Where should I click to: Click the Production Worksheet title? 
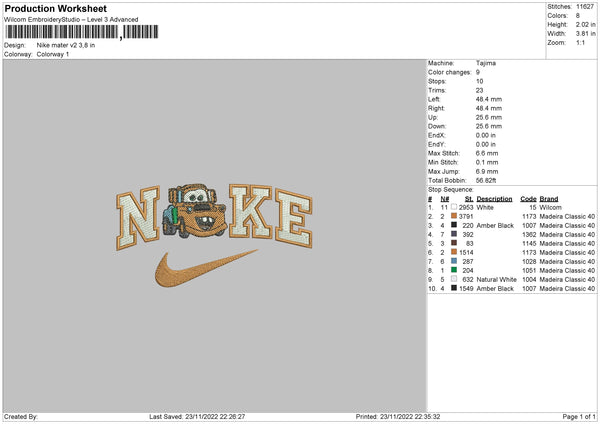55,8
